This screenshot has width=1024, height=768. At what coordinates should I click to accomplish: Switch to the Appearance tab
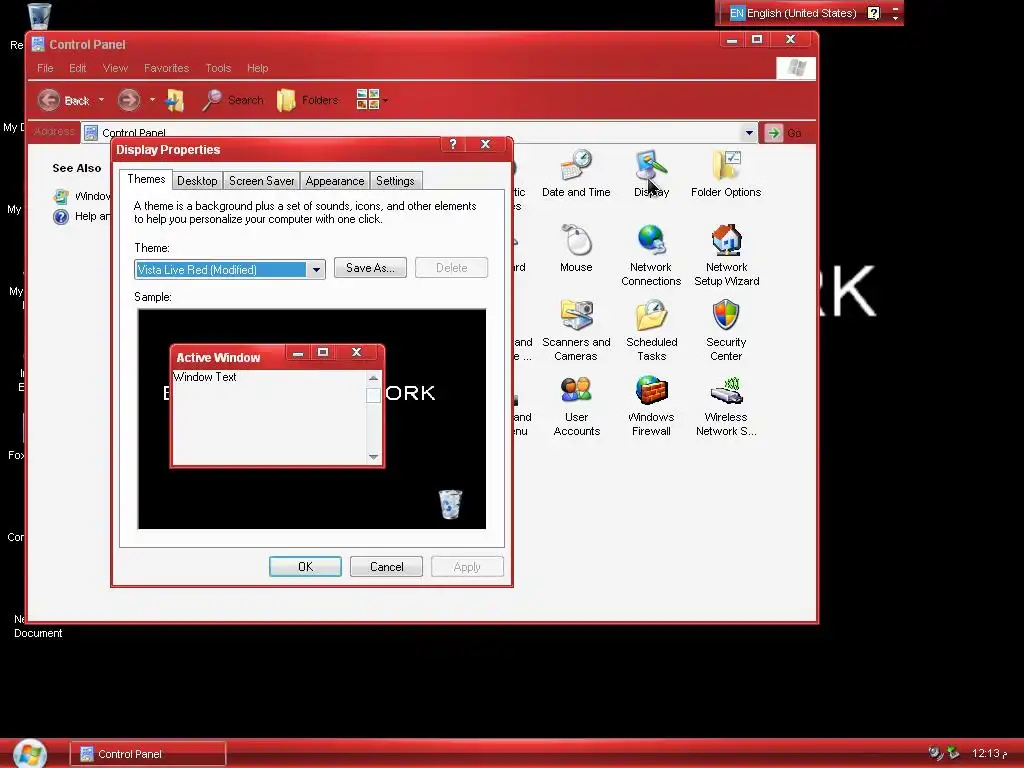tap(334, 181)
